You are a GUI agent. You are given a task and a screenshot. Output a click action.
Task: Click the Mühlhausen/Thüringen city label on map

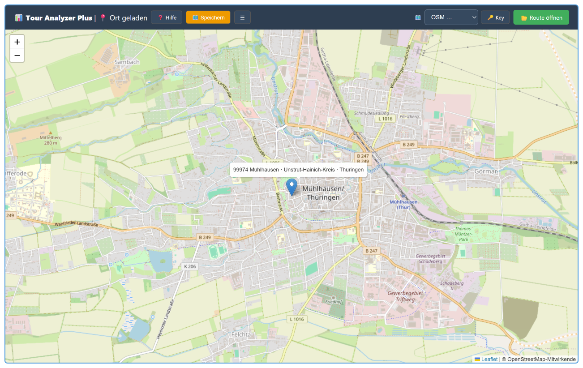(323, 193)
